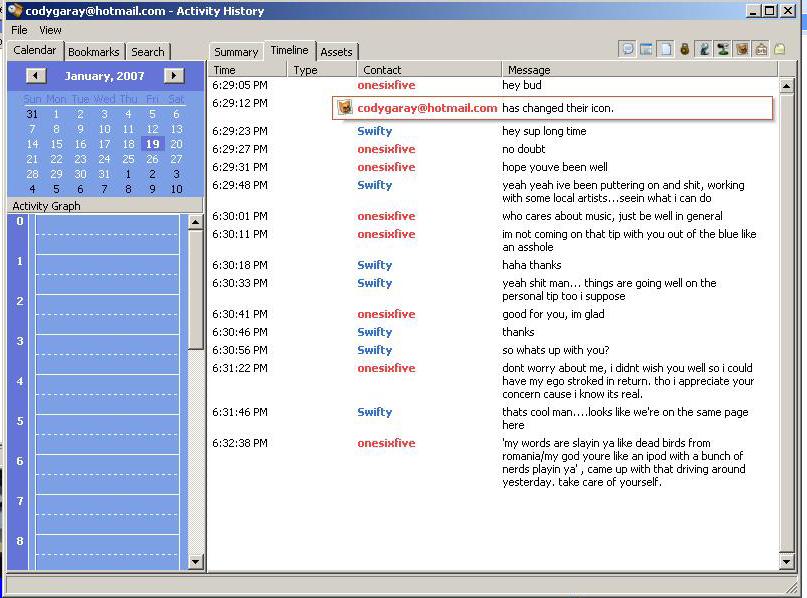The image size is (807, 598).
Task: Click the 'January, 2007' month label
Action: click(x=104, y=76)
